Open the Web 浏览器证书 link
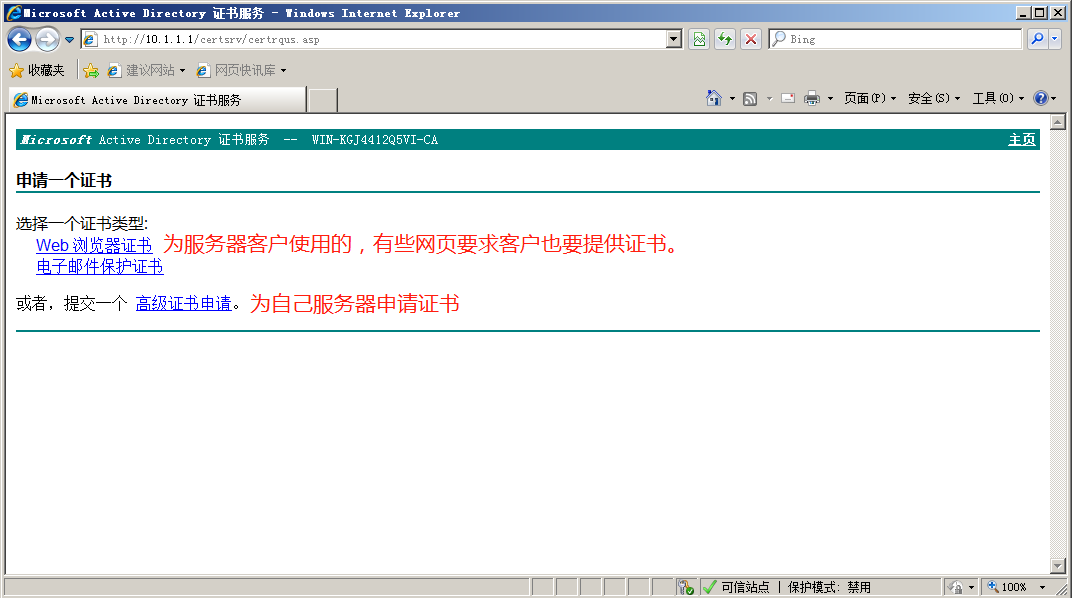 coord(94,245)
